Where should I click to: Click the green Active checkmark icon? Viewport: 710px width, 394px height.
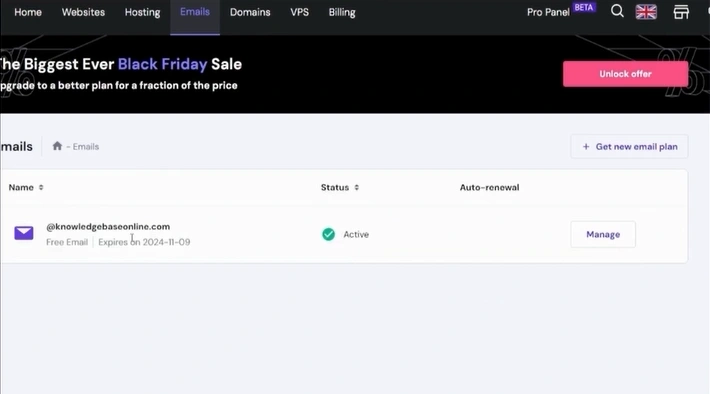(x=328, y=234)
